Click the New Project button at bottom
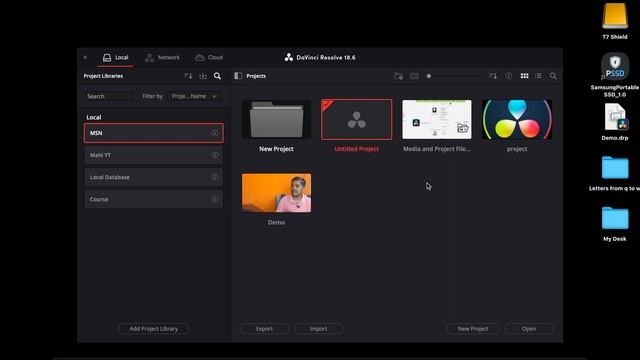 pyautogui.click(x=473, y=329)
